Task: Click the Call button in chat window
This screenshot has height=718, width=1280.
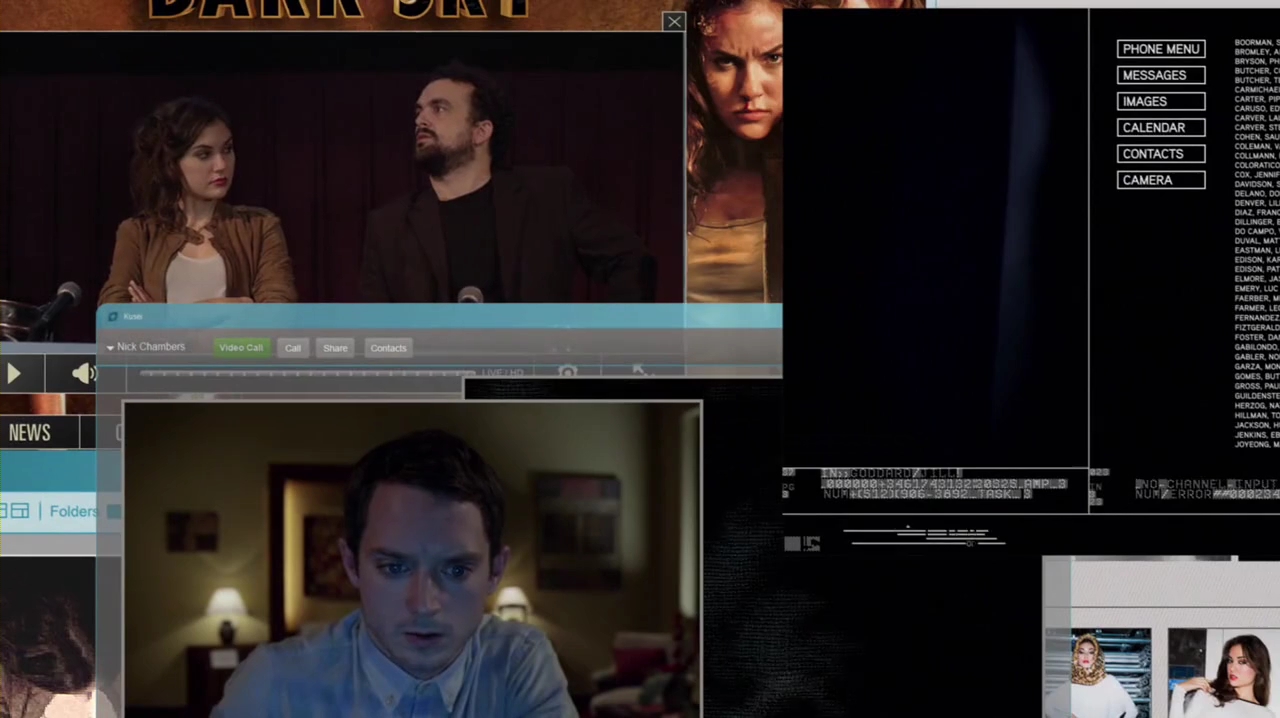Action: [x=293, y=348]
